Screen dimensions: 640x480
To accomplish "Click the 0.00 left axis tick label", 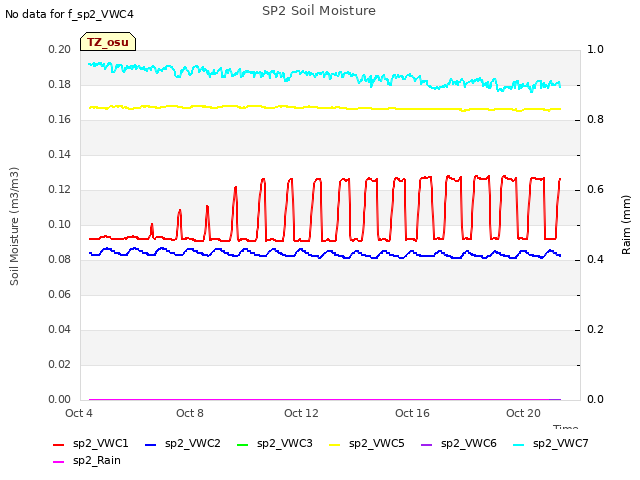I will pyautogui.click(x=60, y=400).
